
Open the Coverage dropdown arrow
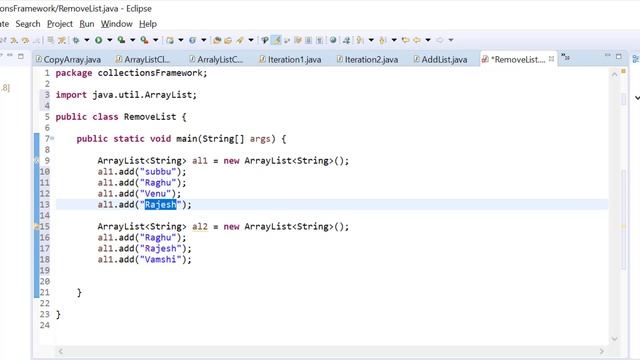click(x=133, y=40)
